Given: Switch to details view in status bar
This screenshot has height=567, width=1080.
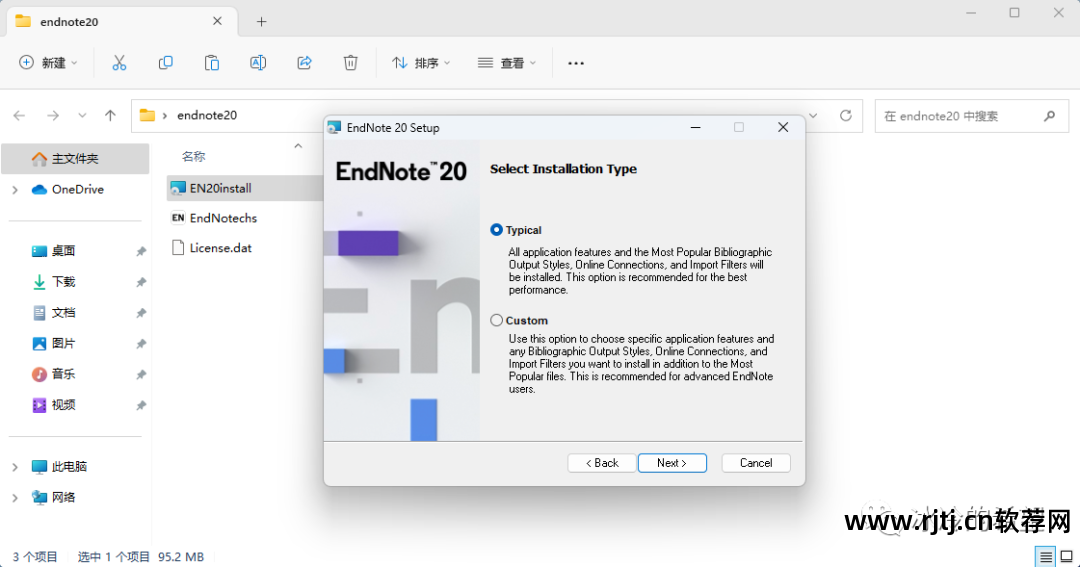Looking at the screenshot, I should point(1045,557).
